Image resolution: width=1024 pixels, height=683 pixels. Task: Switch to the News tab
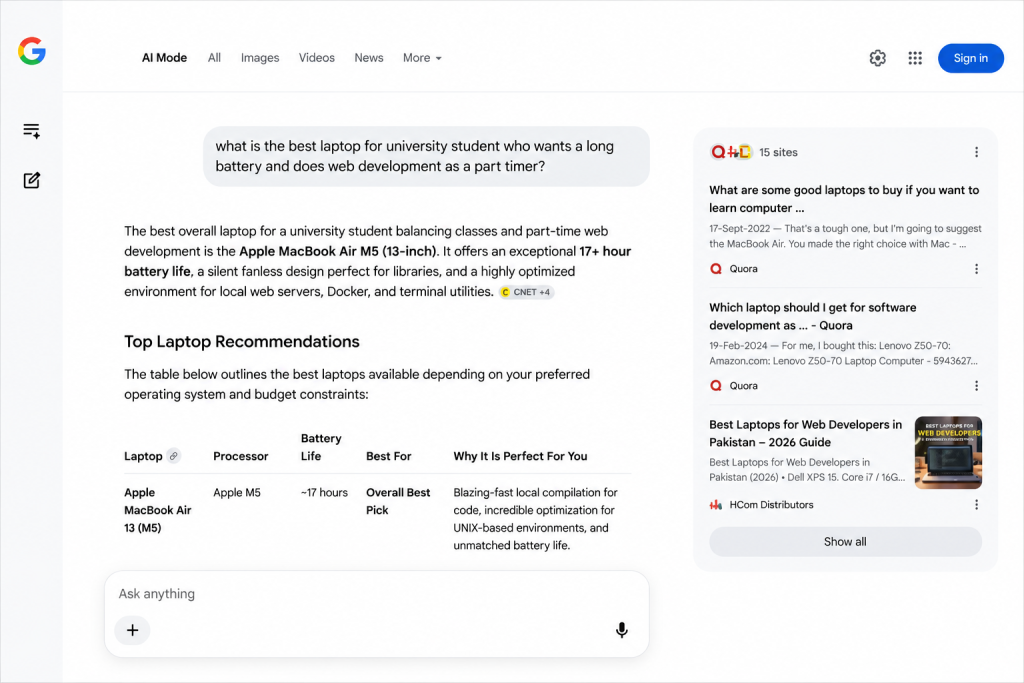pos(369,58)
